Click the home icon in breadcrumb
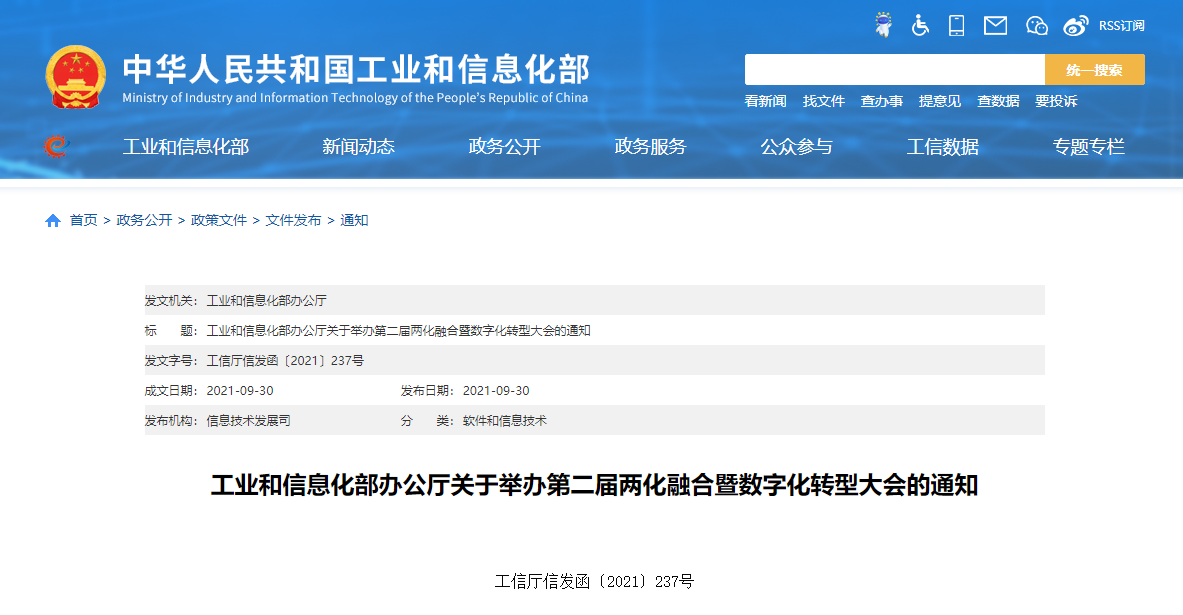Screen dimensions: 1183x615 point(53,220)
